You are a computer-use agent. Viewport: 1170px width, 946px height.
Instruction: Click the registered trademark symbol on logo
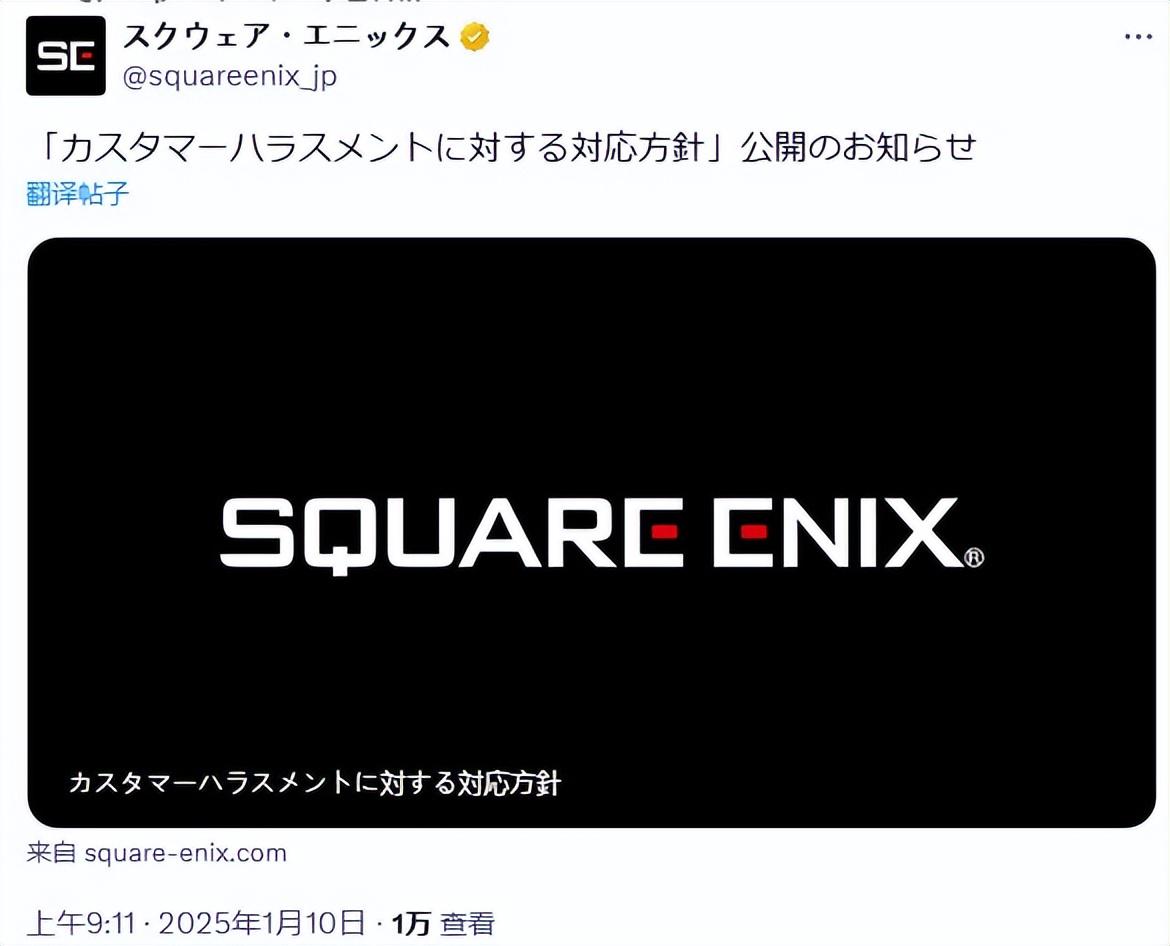pyautogui.click(x=974, y=557)
